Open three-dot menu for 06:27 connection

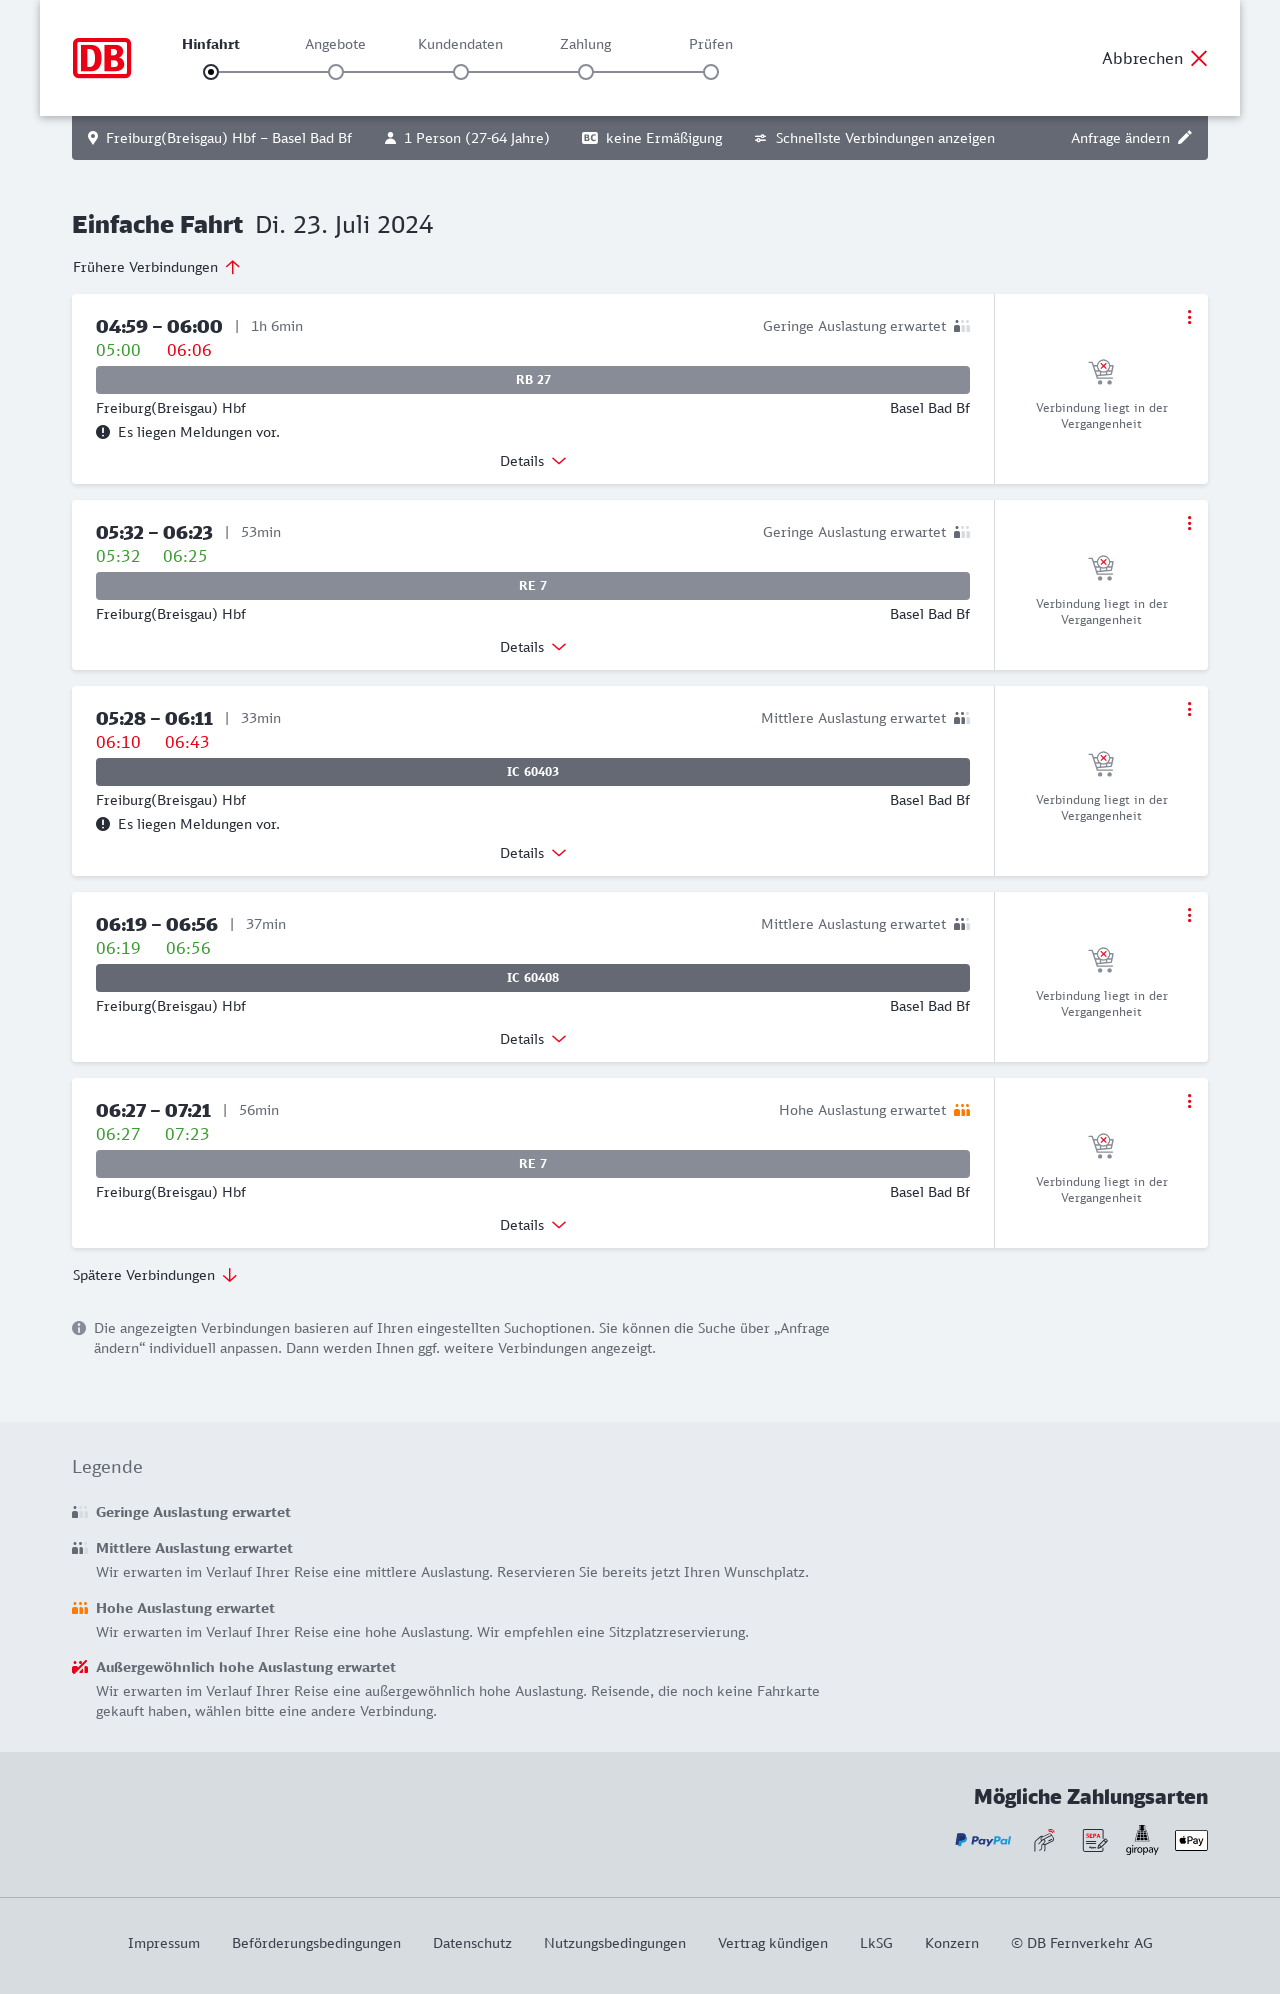(1189, 1101)
